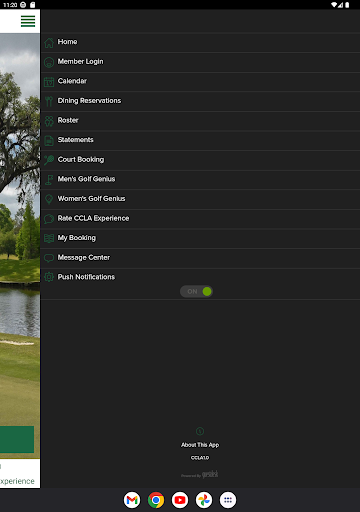The image size is (360, 512).
Task: Click the Member Login face icon
Action: click(49, 62)
